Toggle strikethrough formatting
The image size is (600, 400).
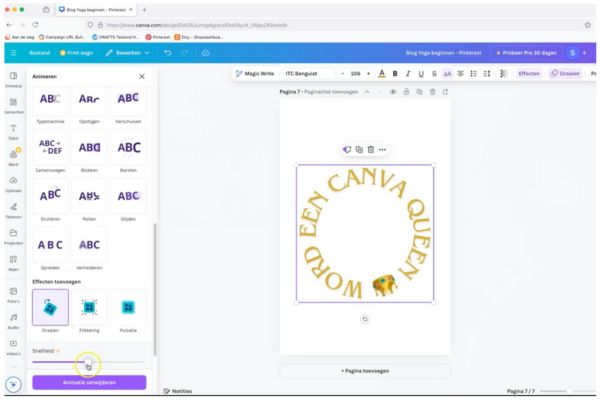point(434,73)
